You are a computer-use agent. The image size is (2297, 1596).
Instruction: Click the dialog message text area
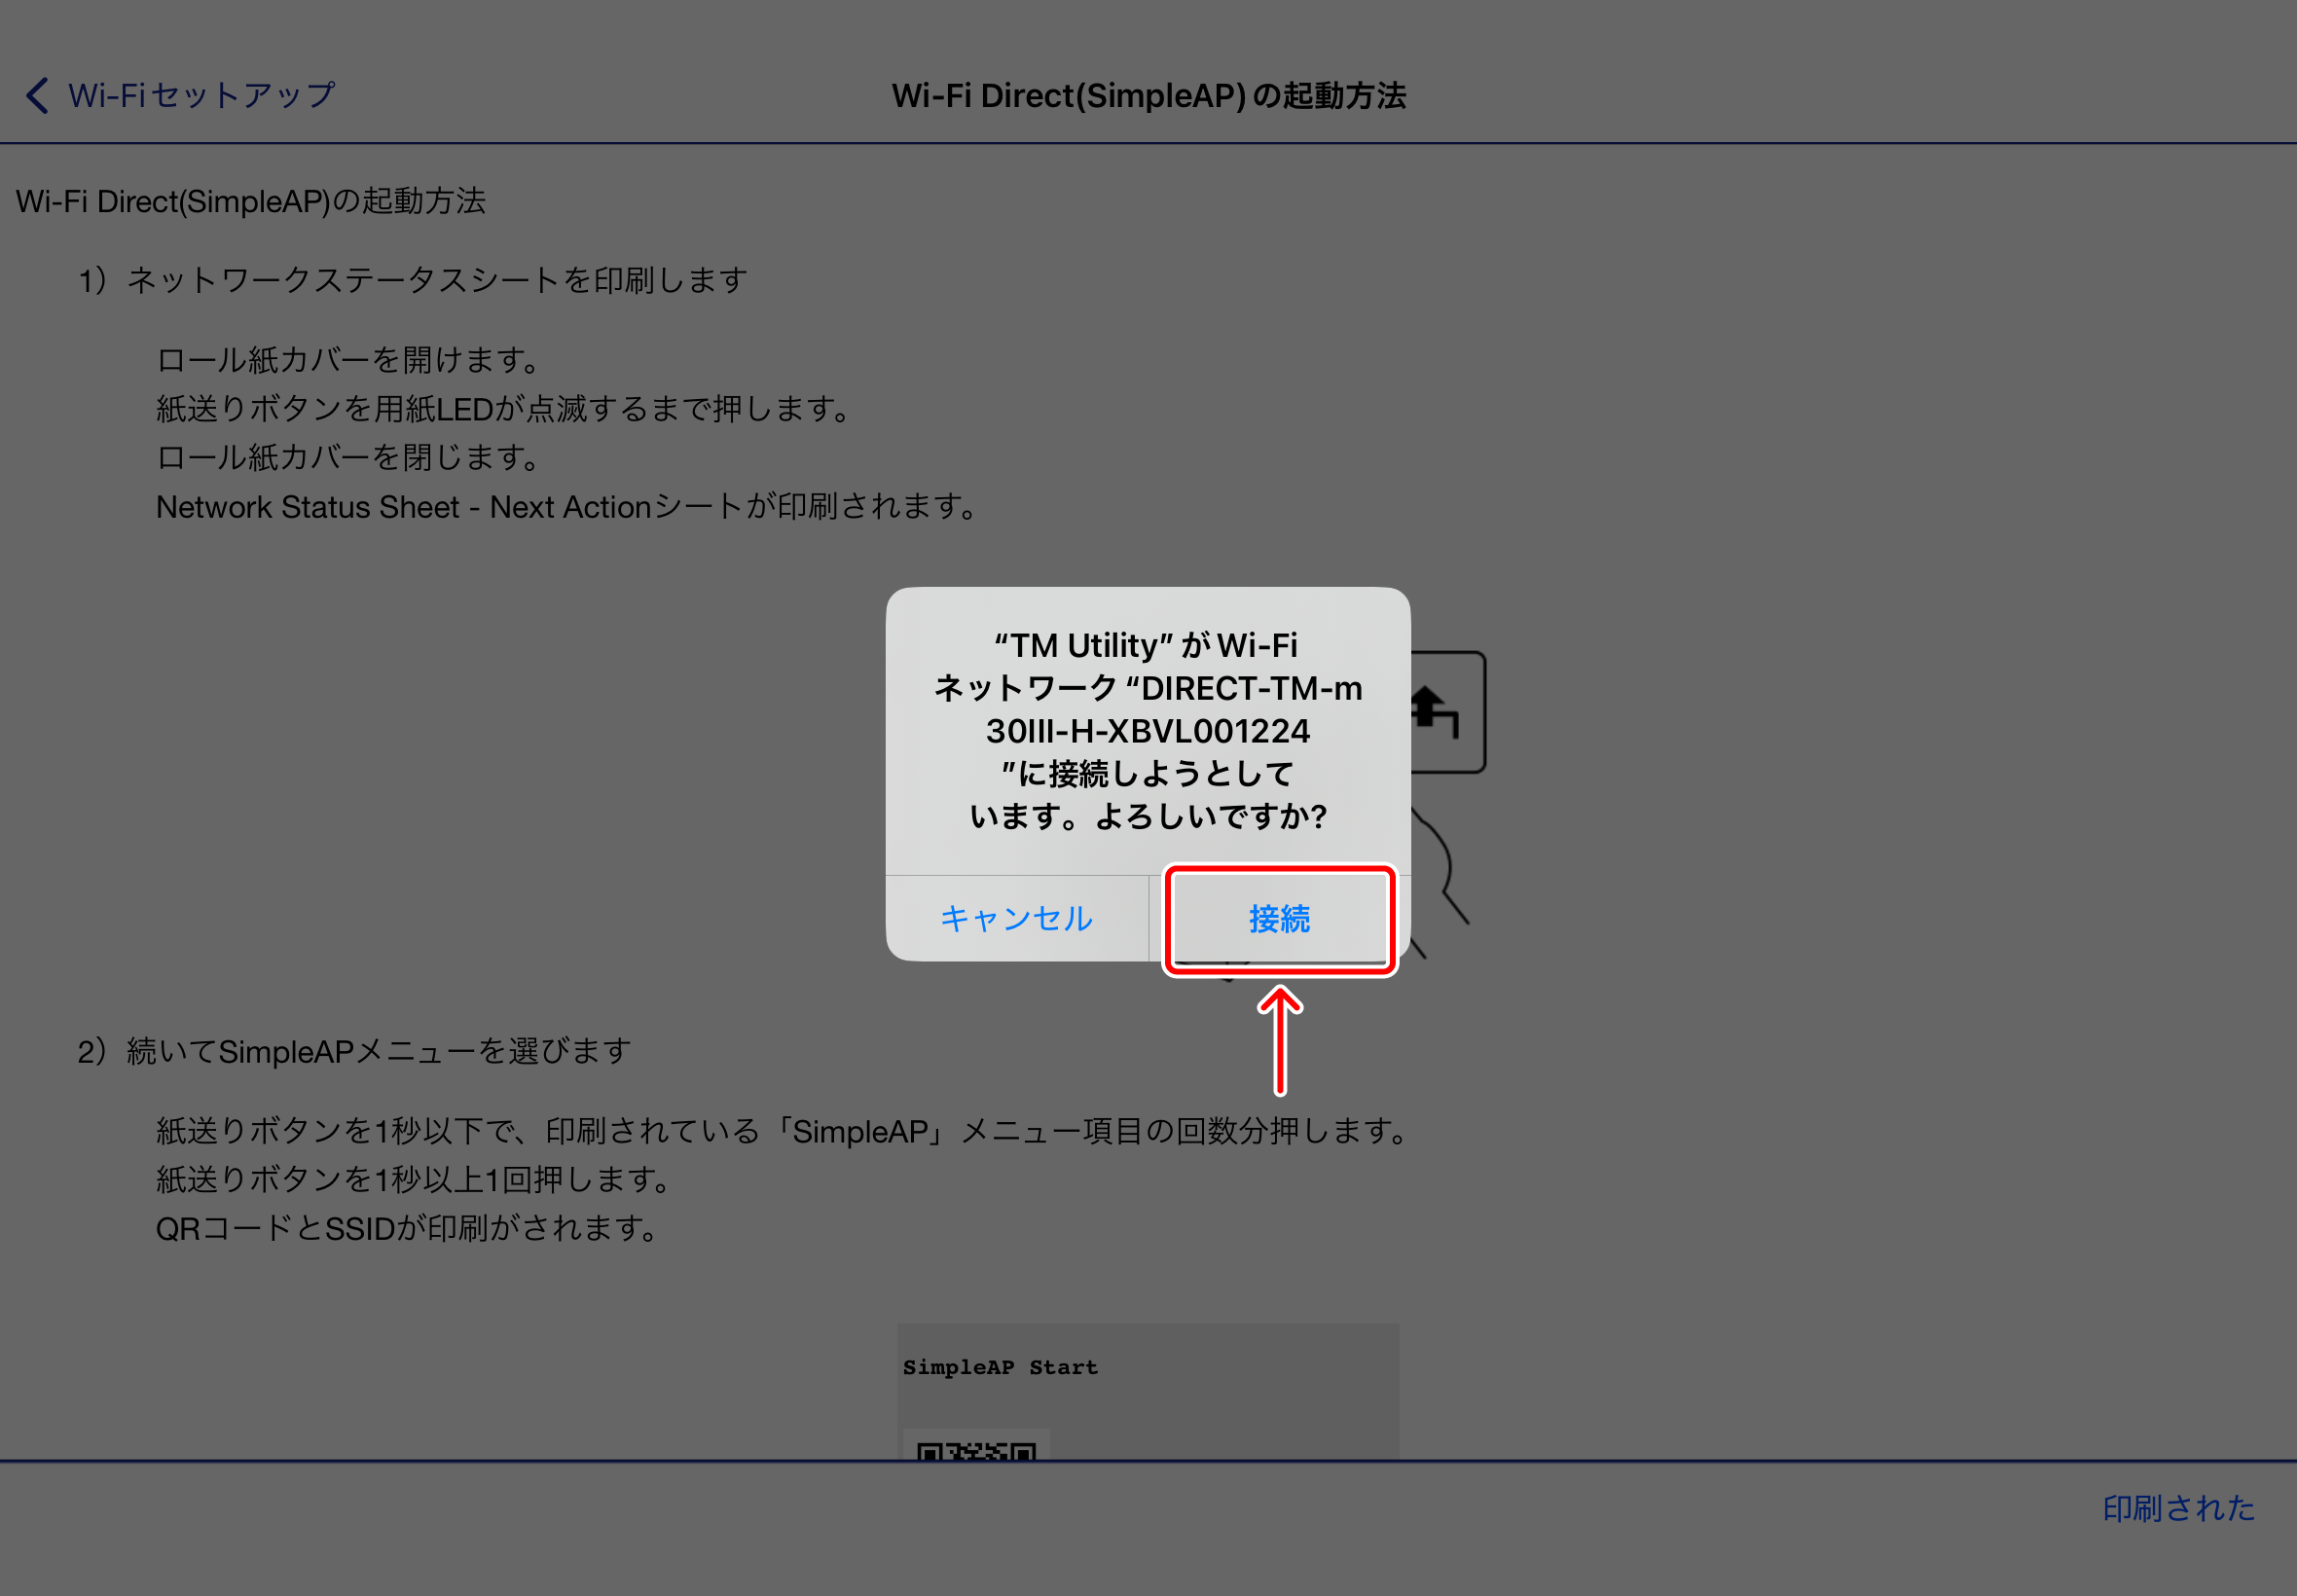click(1147, 731)
